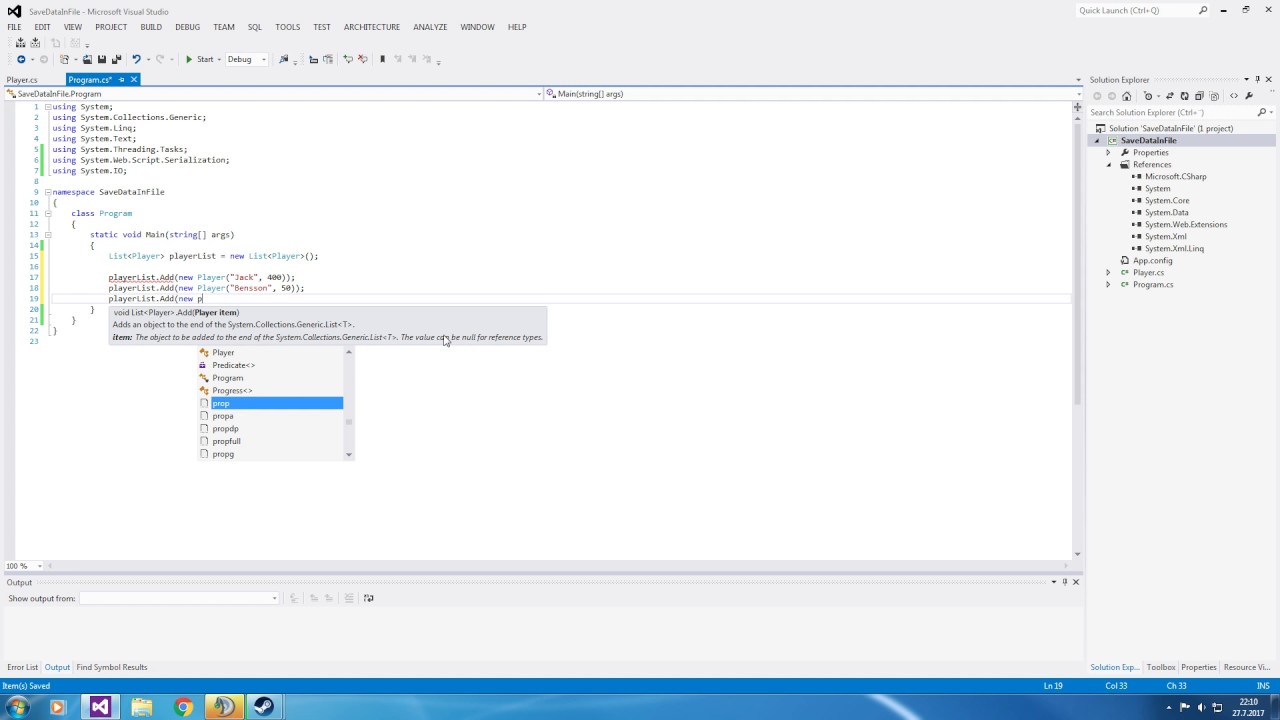The width and height of the screenshot is (1280, 720).
Task: Switch to the Error List tab
Action: (x=22, y=667)
